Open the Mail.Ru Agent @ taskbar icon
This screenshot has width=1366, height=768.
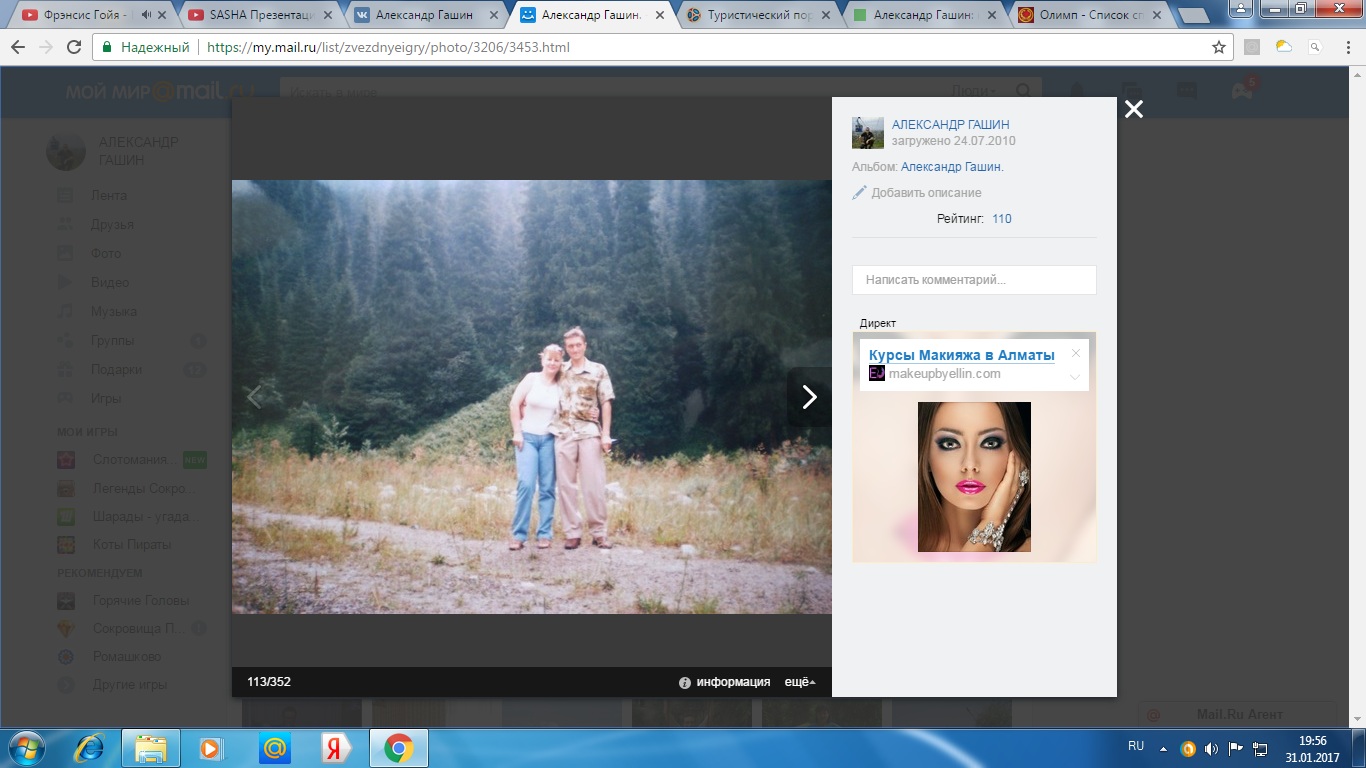(273, 747)
